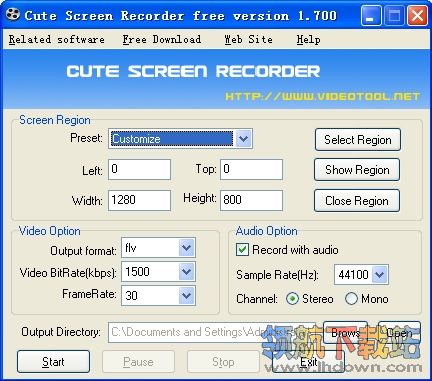Open the Free Download menu
The width and height of the screenshot is (432, 381).
(x=162, y=39)
